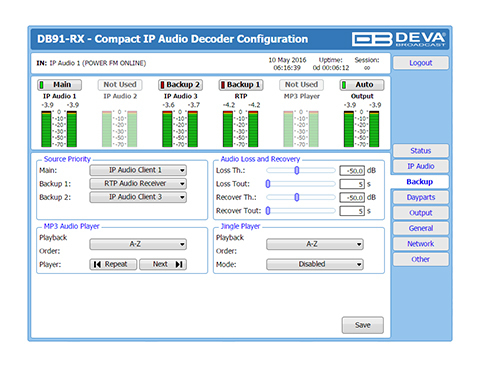Viewport: 488px width, 368px height.
Task: Open the Network settings page
Action: click(421, 244)
